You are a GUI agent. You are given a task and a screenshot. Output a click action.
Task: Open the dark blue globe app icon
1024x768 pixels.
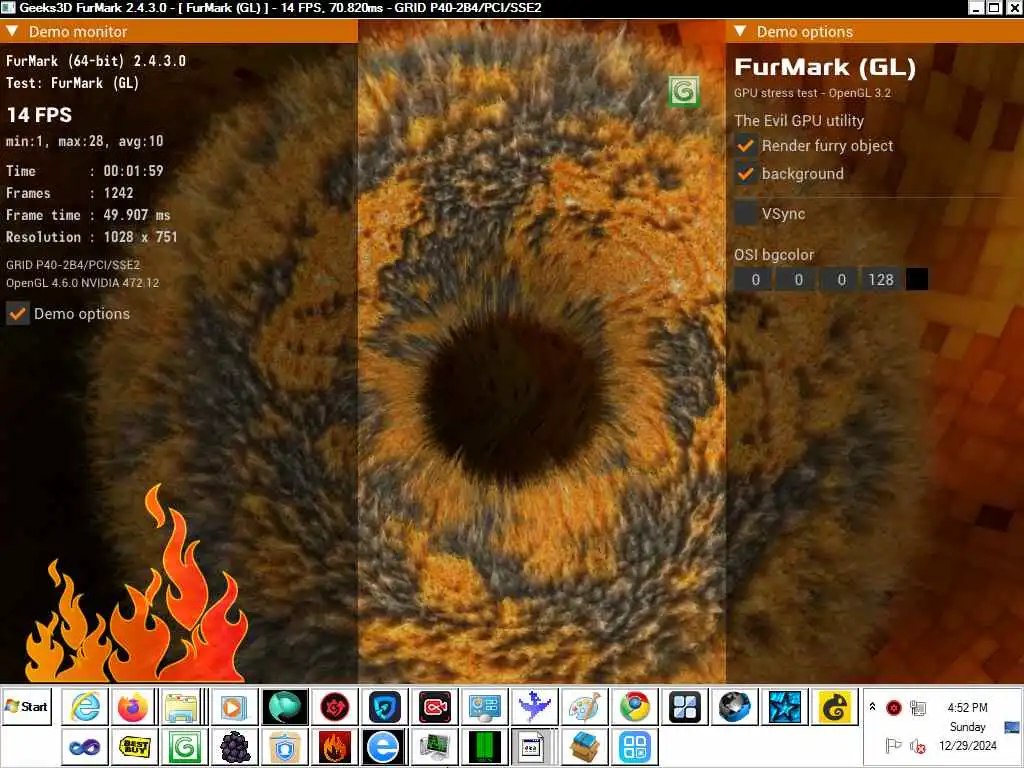(735, 707)
